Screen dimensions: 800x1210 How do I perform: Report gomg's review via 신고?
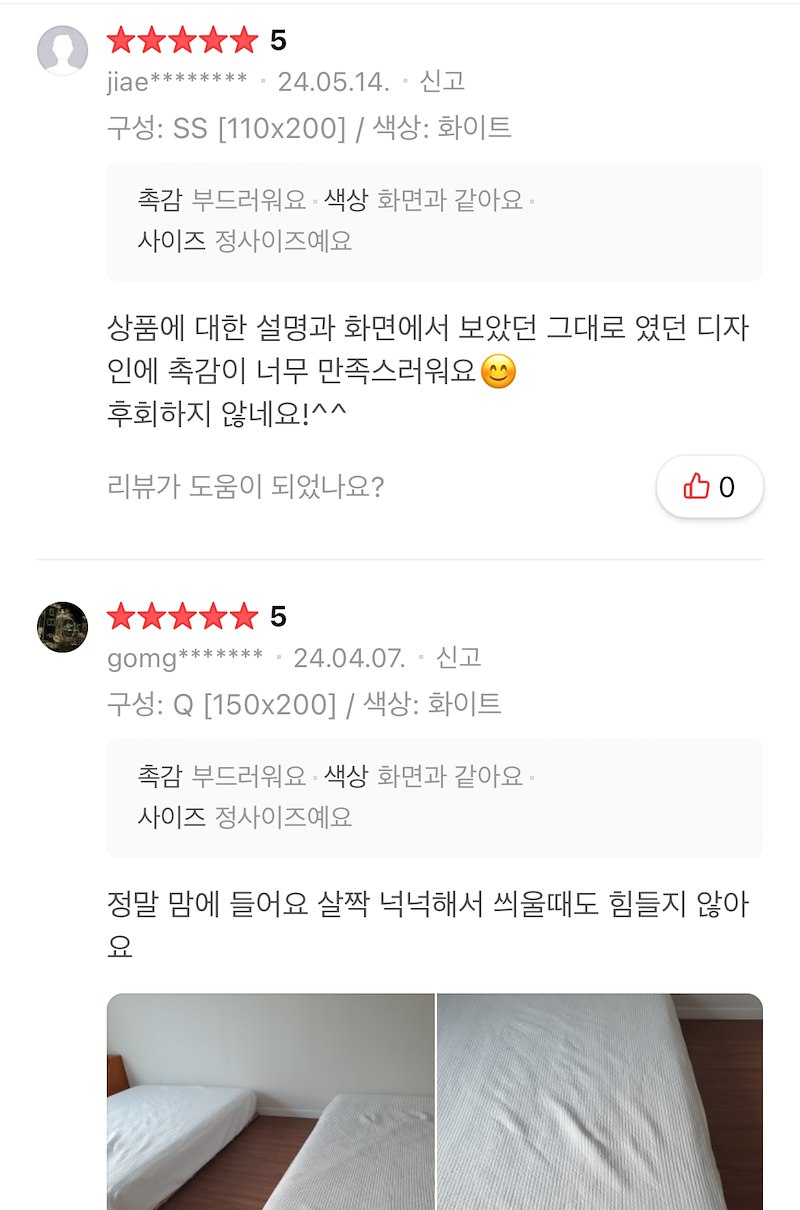(459, 658)
